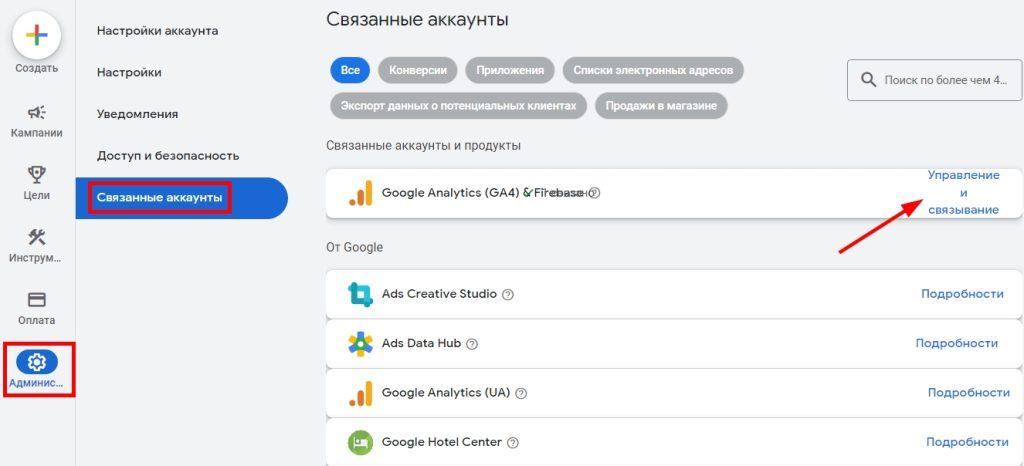Click the multicolor plus Create button
Screen dimensions: 1024x466
tap(37, 35)
